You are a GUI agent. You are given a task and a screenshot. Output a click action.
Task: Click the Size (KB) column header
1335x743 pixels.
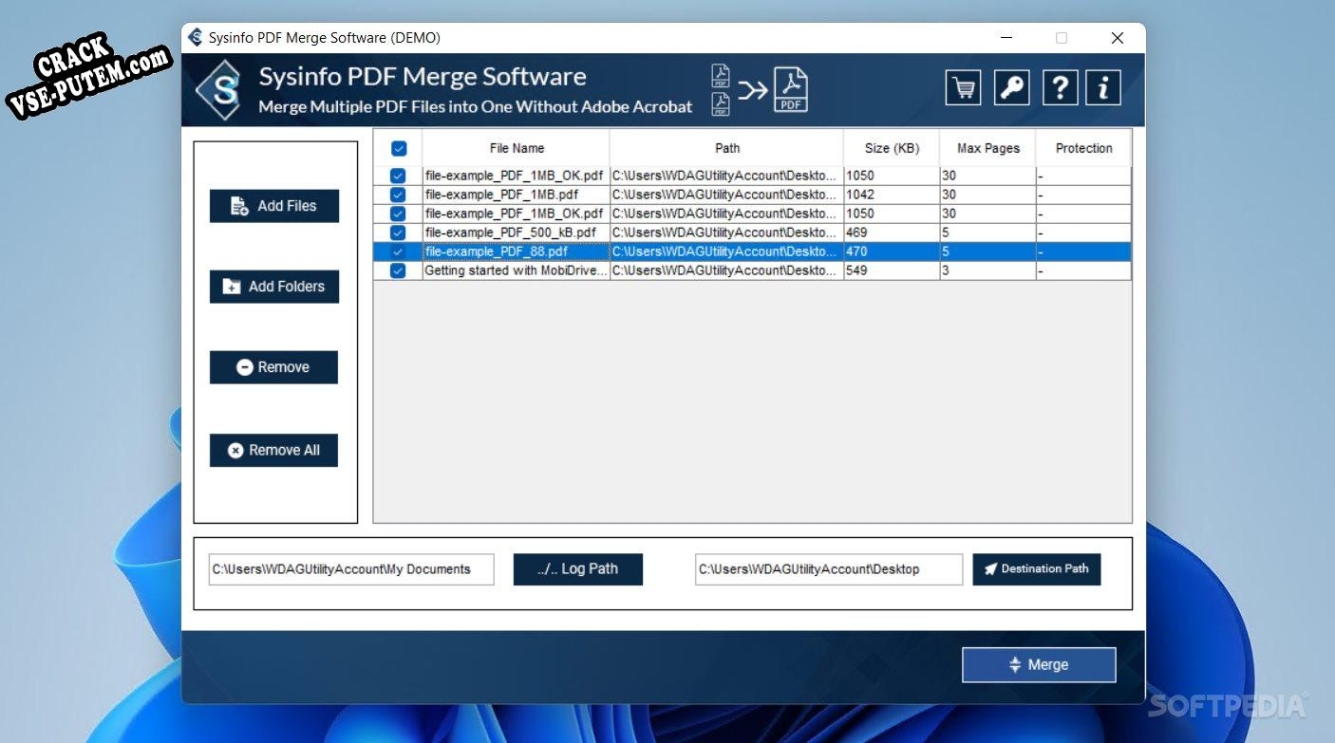coord(892,148)
